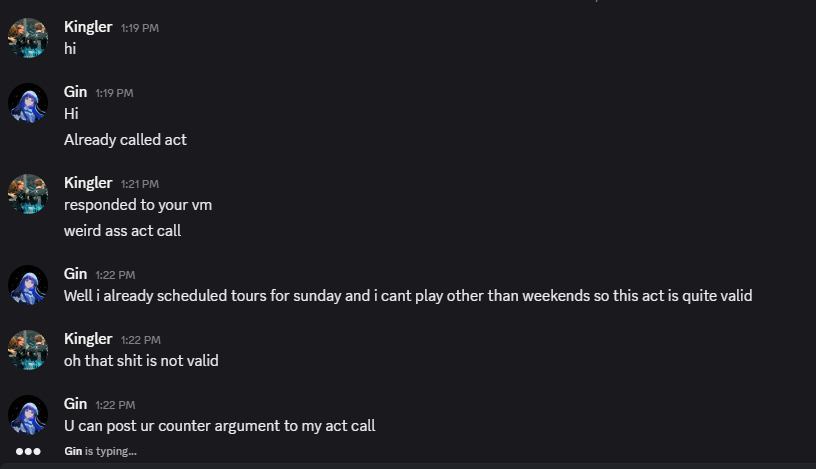Screen dimensions: 816x469
Task: Click Gin's username at the 1:19 PM message
Action: click(x=75, y=92)
